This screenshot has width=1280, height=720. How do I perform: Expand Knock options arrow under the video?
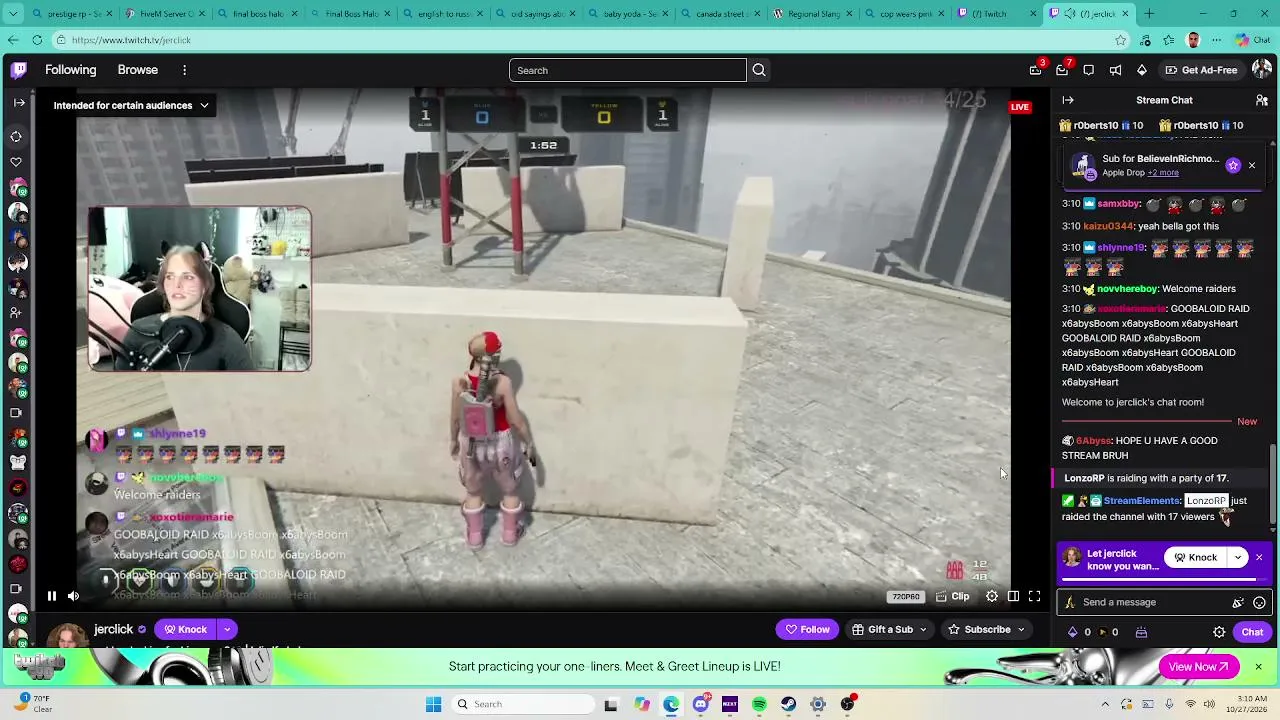tap(227, 629)
